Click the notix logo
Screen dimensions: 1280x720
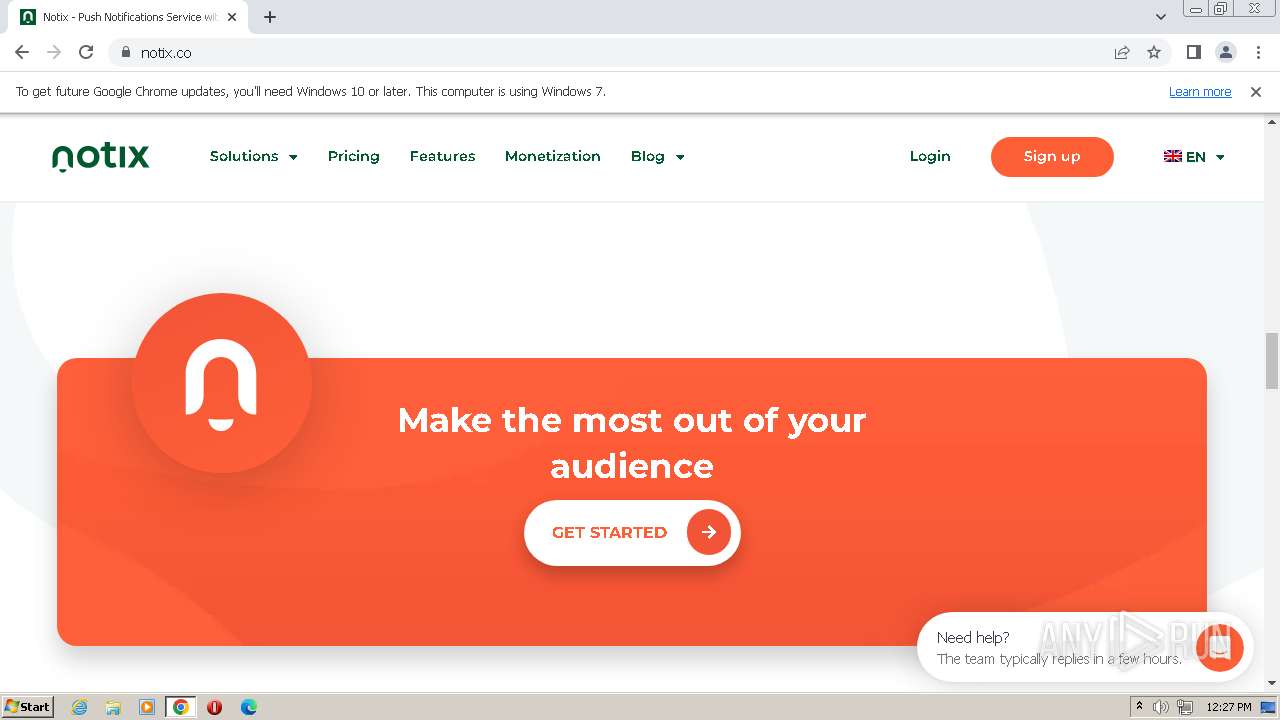pos(101,157)
